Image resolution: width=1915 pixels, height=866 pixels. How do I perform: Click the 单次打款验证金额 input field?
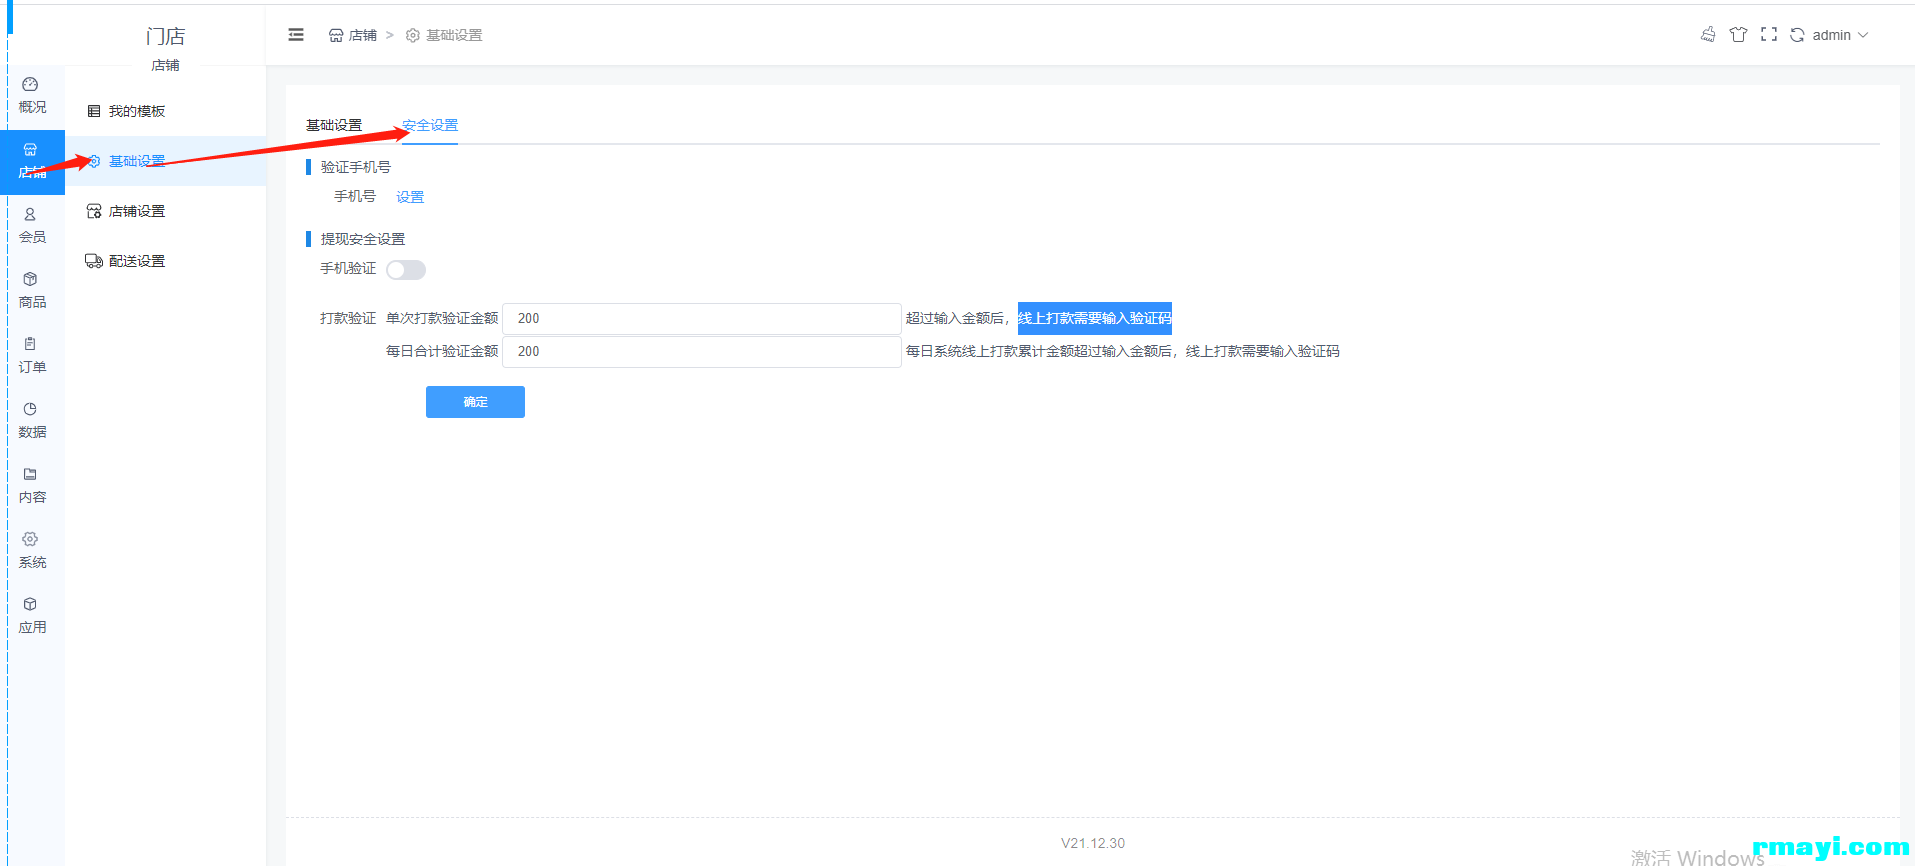[x=701, y=319]
